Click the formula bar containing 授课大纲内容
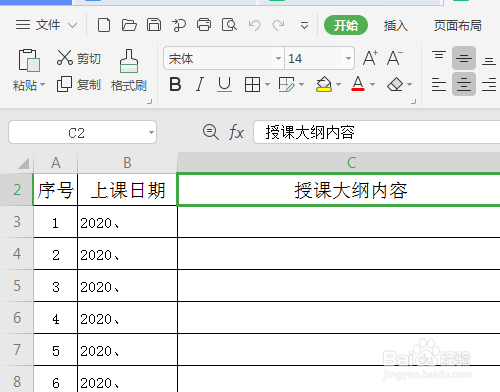Screen dimensions: 500x392 point(377,132)
